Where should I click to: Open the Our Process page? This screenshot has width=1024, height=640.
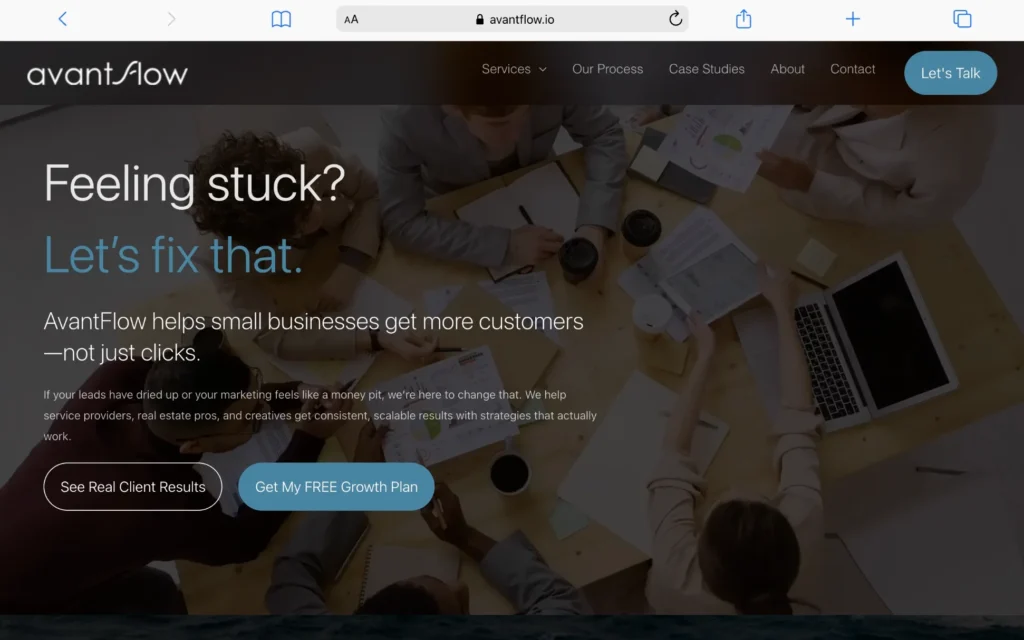[607, 69]
